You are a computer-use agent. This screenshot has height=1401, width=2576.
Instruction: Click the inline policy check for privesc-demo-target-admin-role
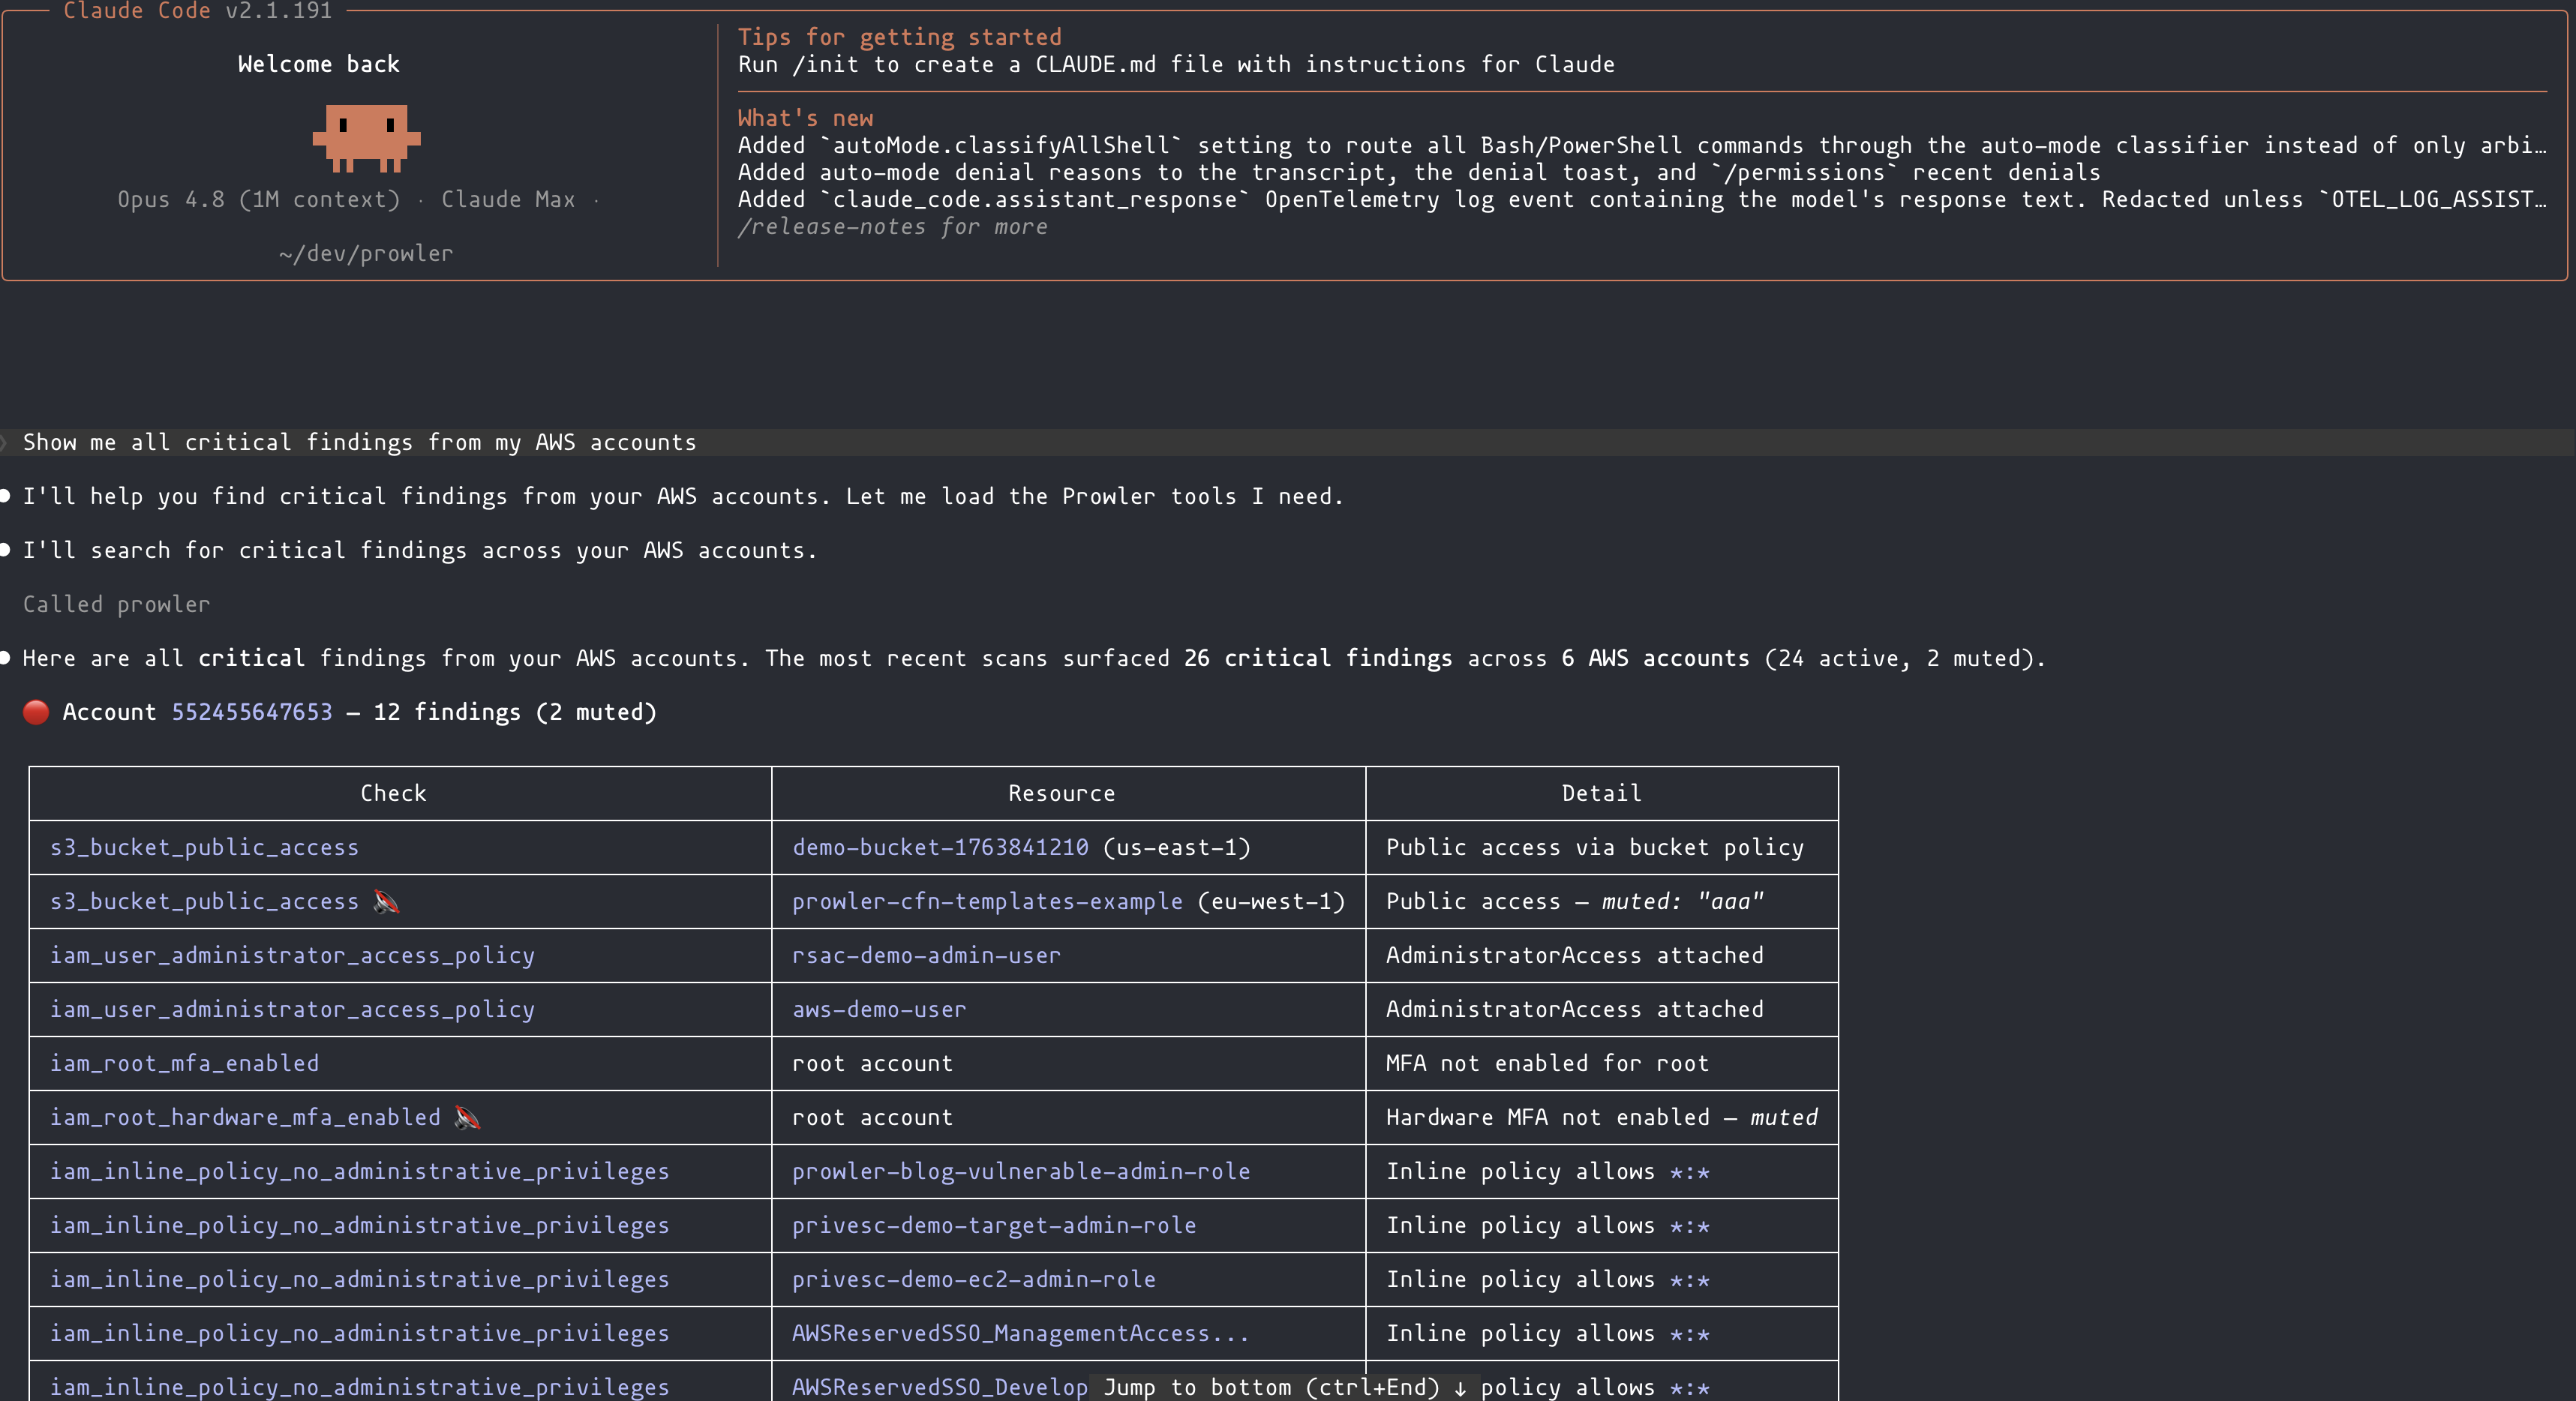359,1225
